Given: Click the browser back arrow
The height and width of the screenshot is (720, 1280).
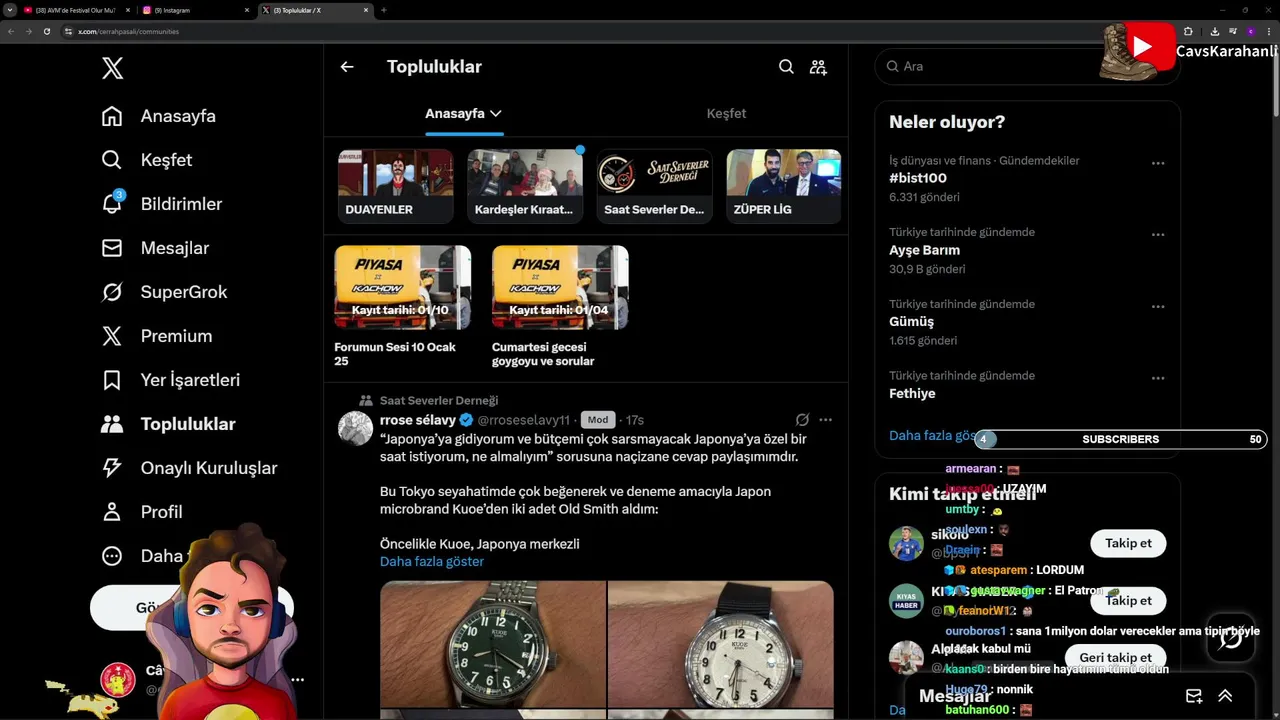Looking at the screenshot, I should [x=11, y=31].
